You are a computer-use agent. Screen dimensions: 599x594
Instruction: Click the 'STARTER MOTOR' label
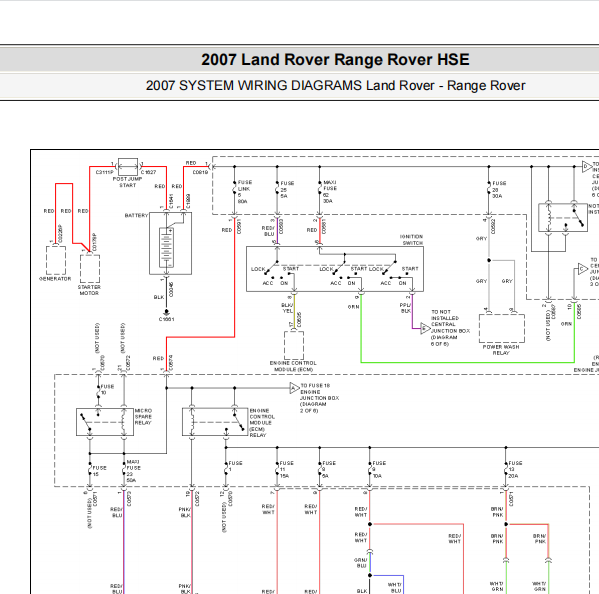(89, 290)
